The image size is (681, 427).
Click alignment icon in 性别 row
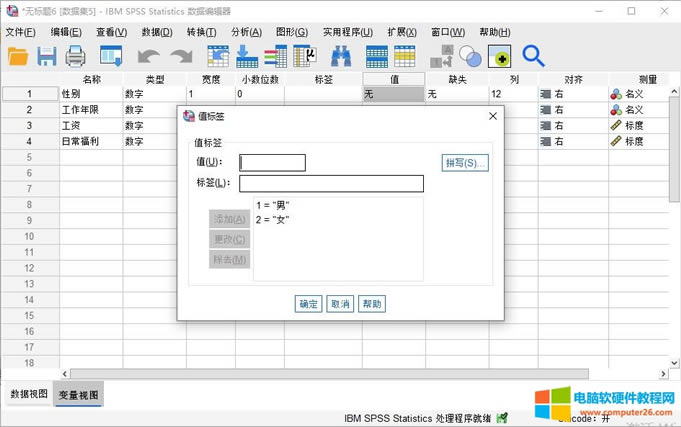545,94
